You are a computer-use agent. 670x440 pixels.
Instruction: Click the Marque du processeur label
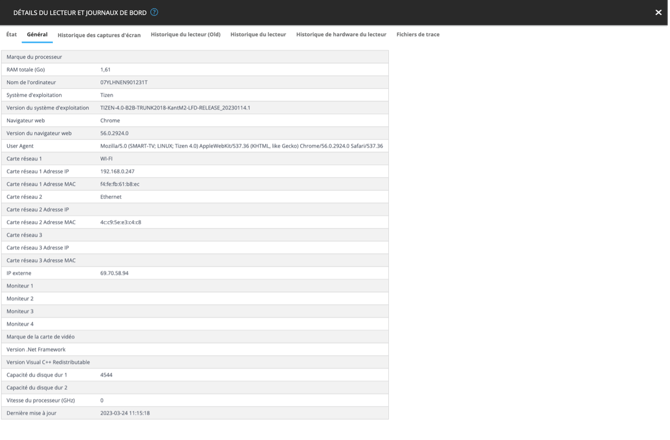[x=34, y=57]
